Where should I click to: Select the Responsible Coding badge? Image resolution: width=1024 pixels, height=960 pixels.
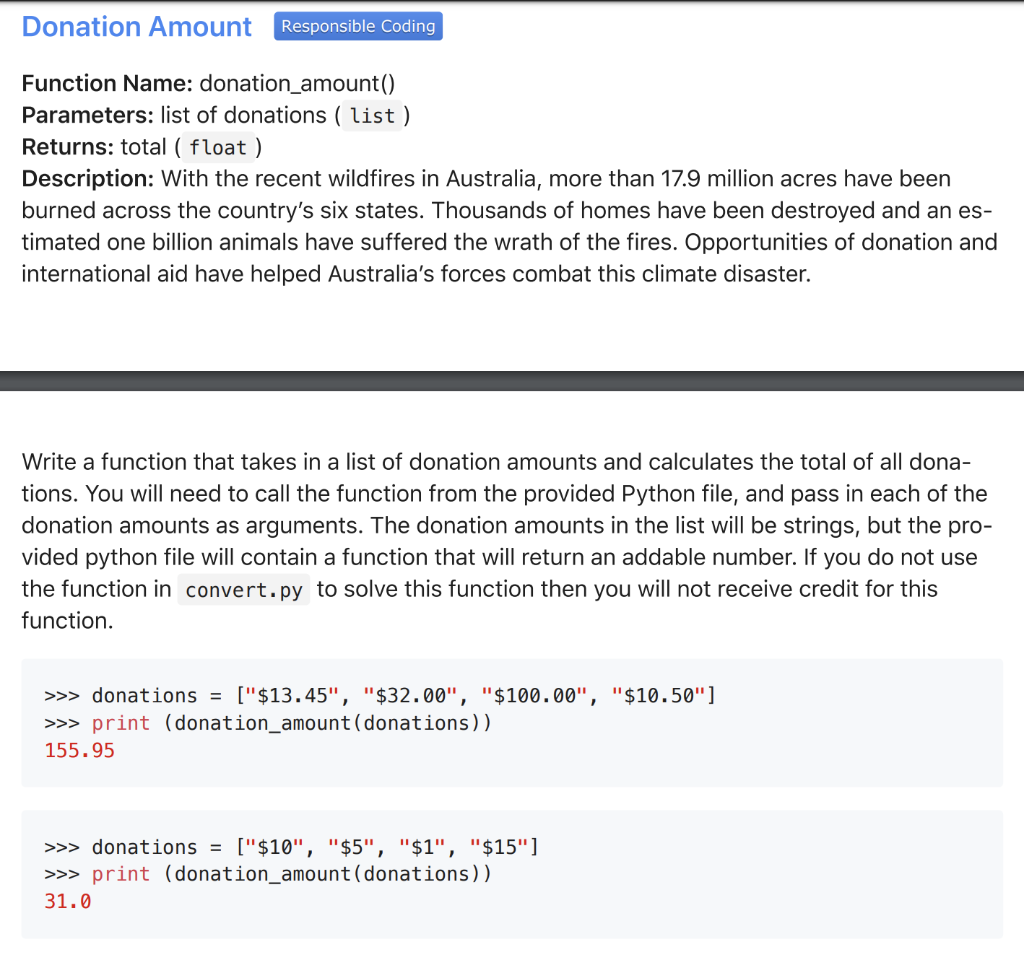(x=358, y=26)
